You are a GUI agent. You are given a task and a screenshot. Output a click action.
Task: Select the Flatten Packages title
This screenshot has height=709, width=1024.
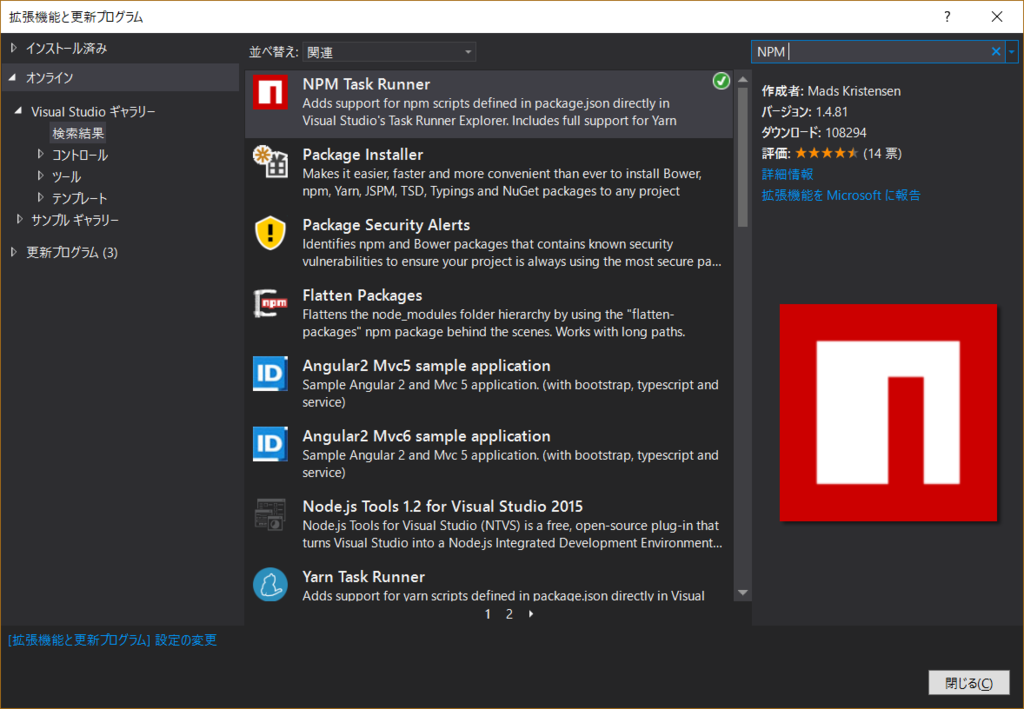tap(362, 296)
